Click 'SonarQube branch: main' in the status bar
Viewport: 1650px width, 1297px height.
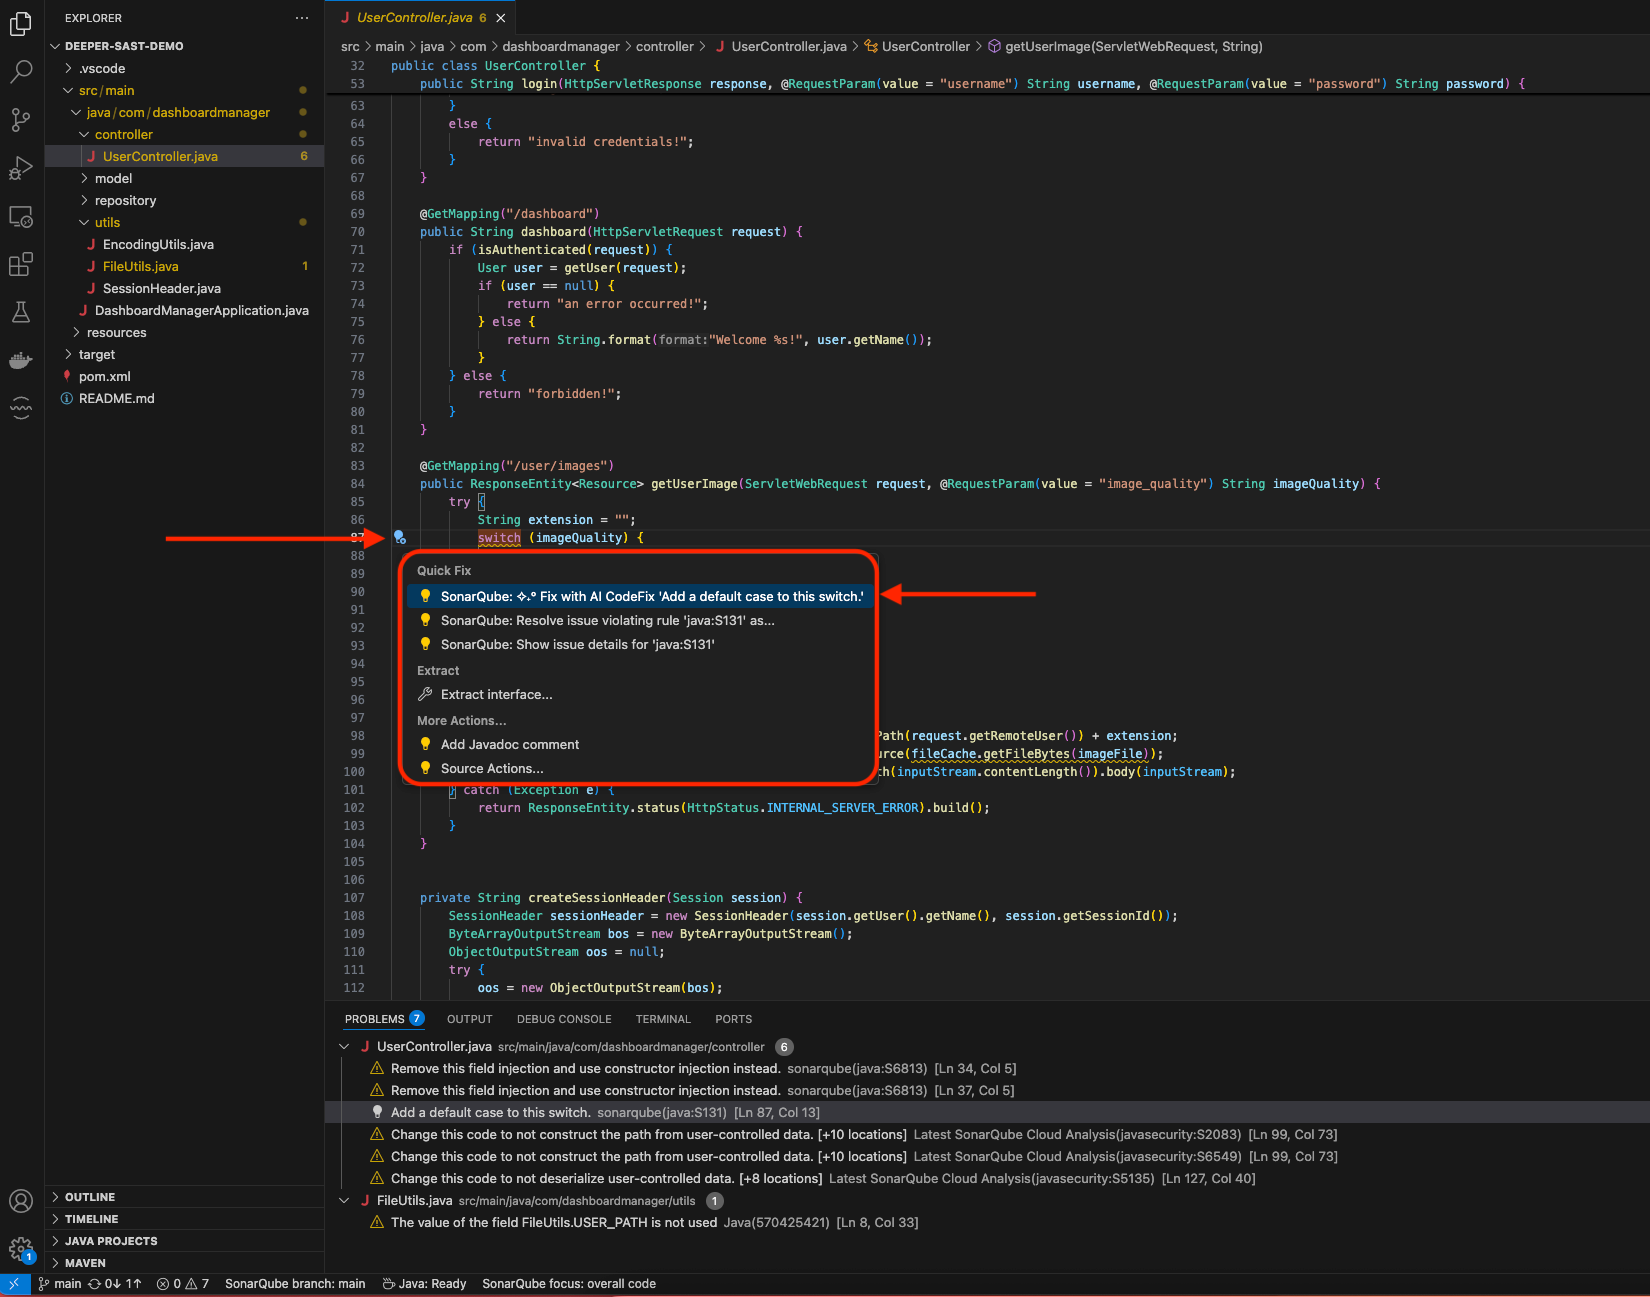pyautogui.click(x=294, y=1283)
